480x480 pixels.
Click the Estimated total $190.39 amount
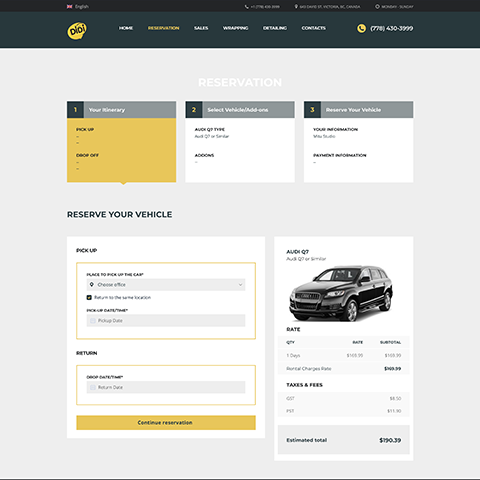click(x=390, y=440)
